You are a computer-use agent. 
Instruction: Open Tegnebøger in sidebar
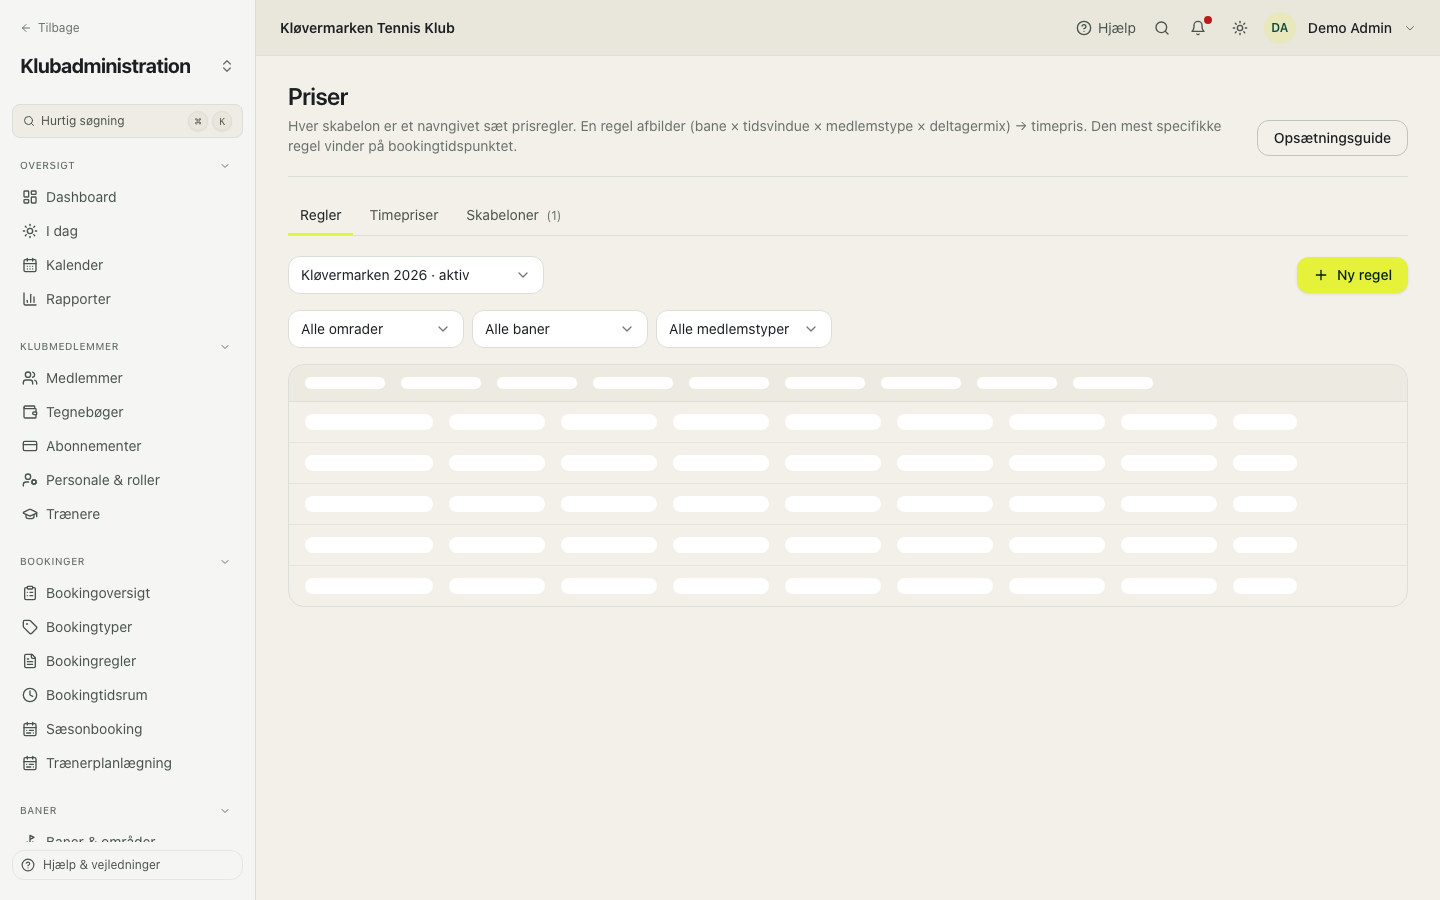tap(127, 412)
